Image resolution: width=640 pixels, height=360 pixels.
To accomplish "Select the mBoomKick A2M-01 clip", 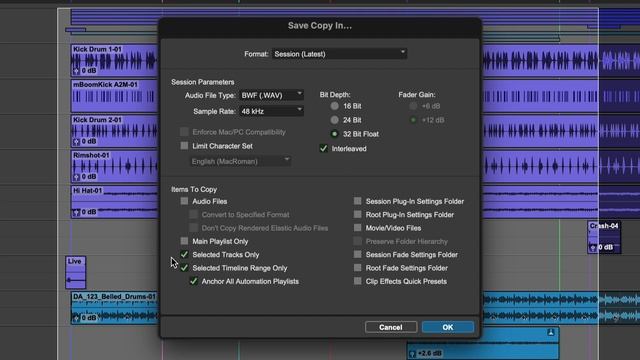I will coord(114,96).
